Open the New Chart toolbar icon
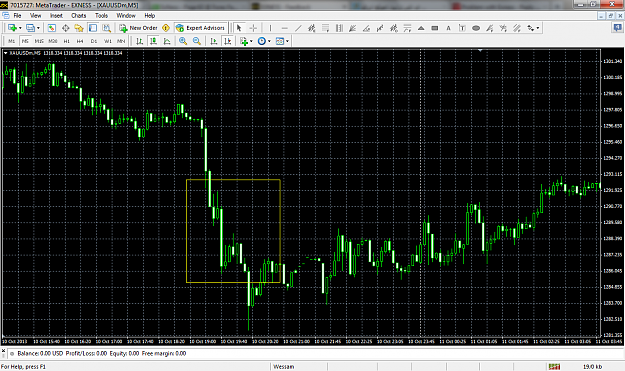This screenshot has height=371, width=625. 12,28
